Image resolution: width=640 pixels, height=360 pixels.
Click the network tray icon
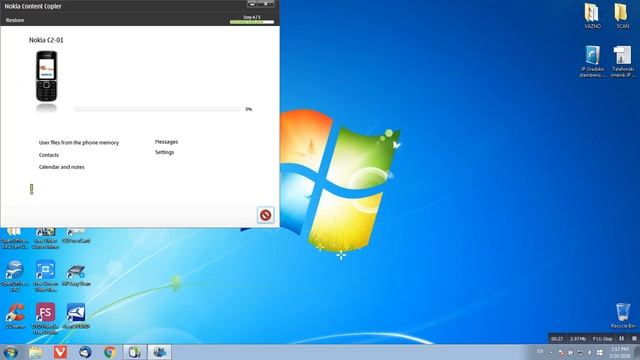pos(580,352)
